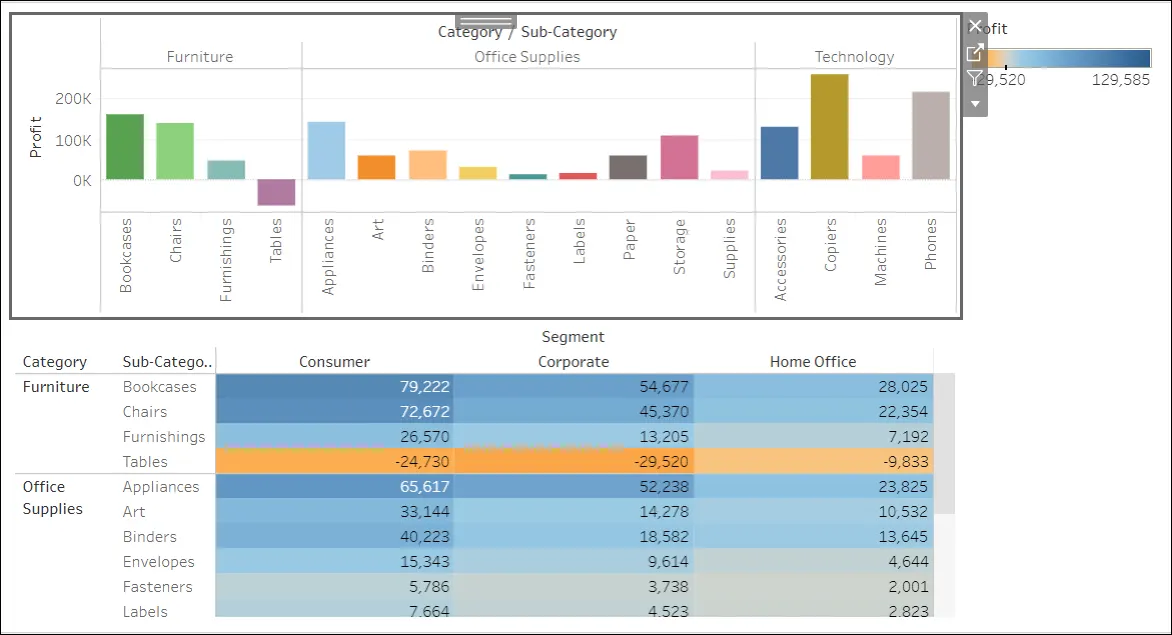Click the Bookcases Consumer cell 79,222
The height and width of the screenshot is (635, 1172).
[334, 386]
